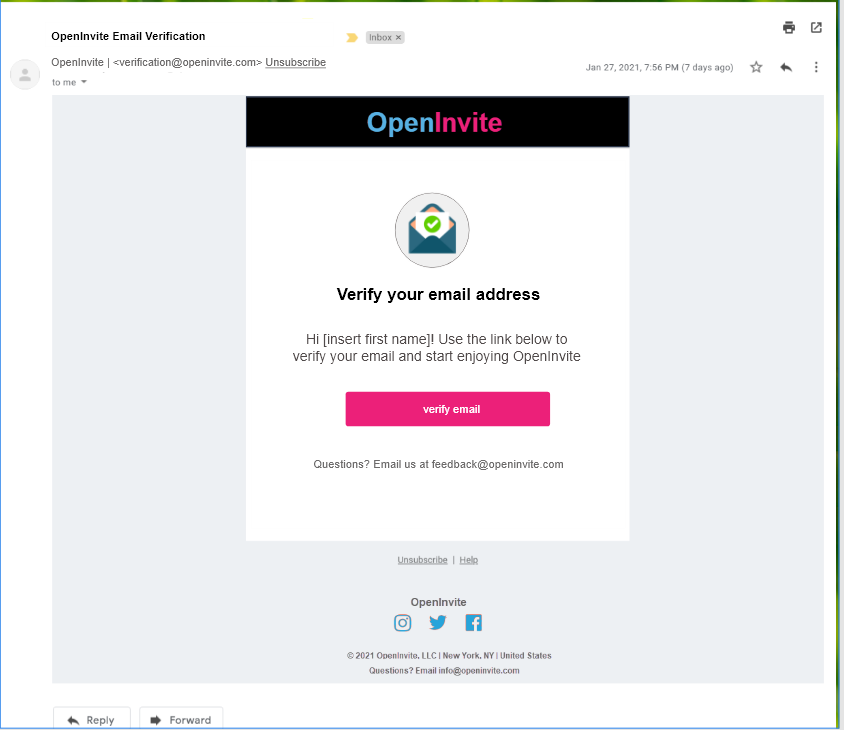Star the OpenInvite verification email
The width and height of the screenshot is (844, 730).
[756, 67]
